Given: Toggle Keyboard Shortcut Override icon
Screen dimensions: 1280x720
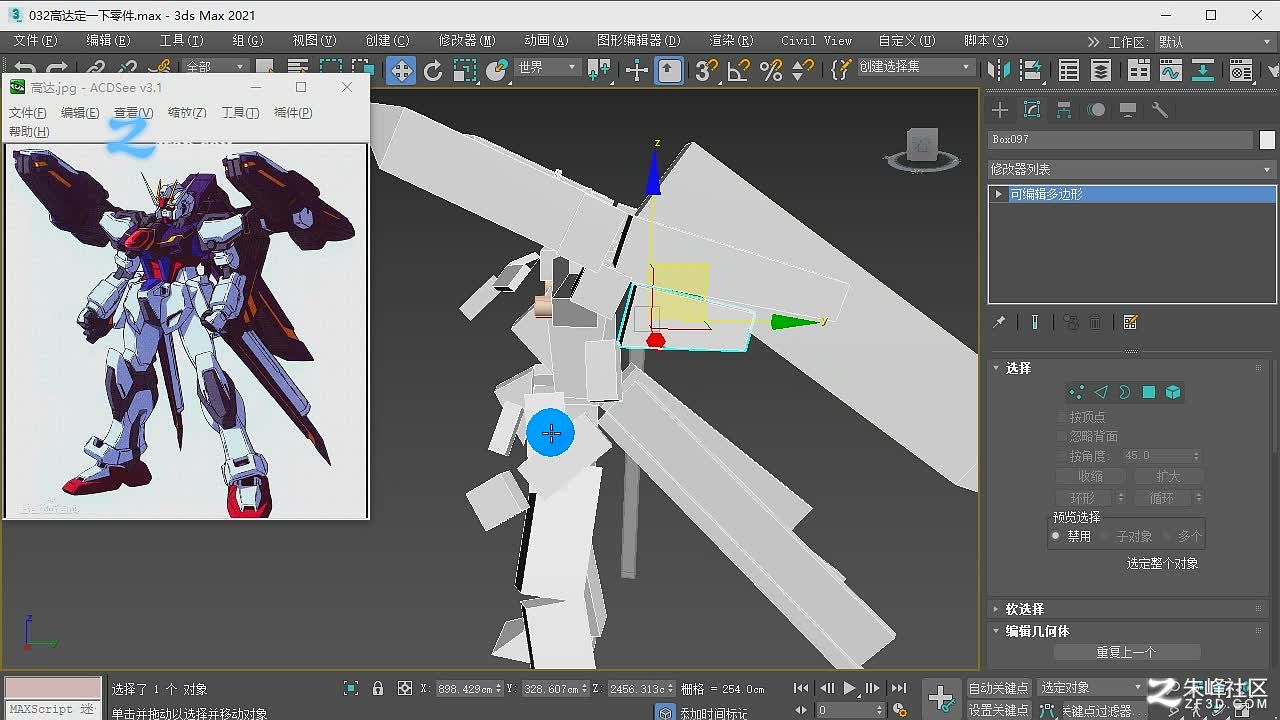Looking at the screenshot, I should coord(669,70).
